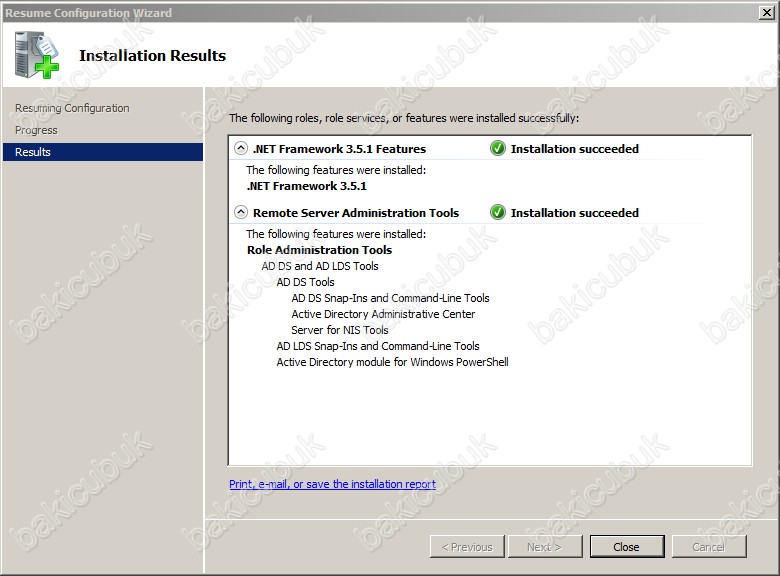The image size is (780, 576).
Task: Click the disabled Cancel button
Action: [709, 547]
